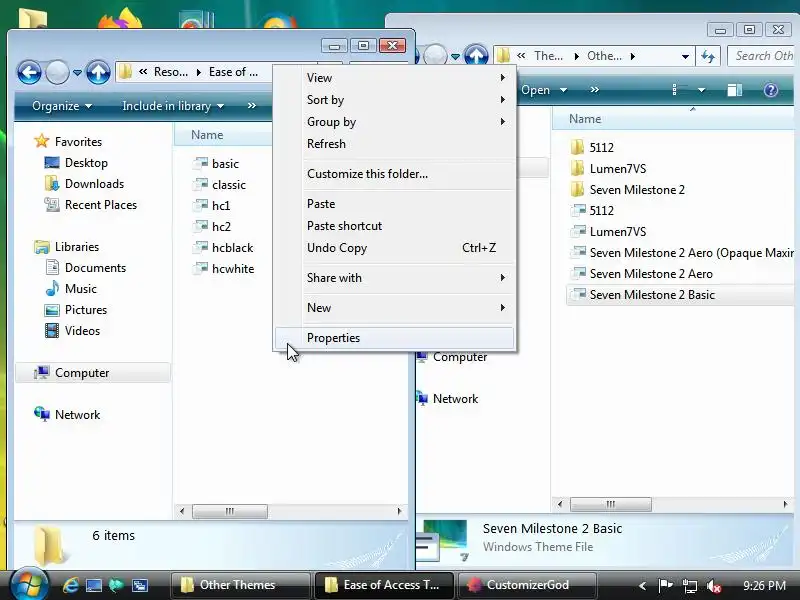The height and width of the screenshot is (600, 800).
Task: Show more toolbar commands in Other Themes window
Action: coord(594,90)
